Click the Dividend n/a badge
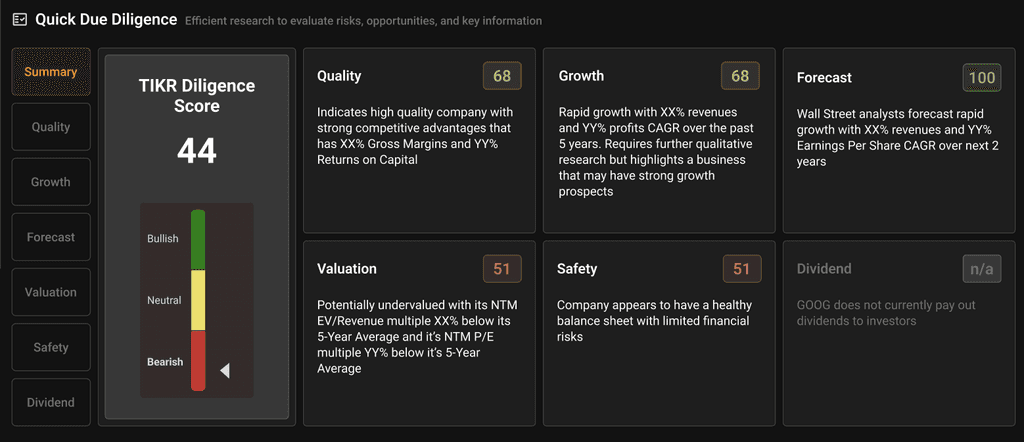This screenshot has height=442, width=1024. (982, 269)
